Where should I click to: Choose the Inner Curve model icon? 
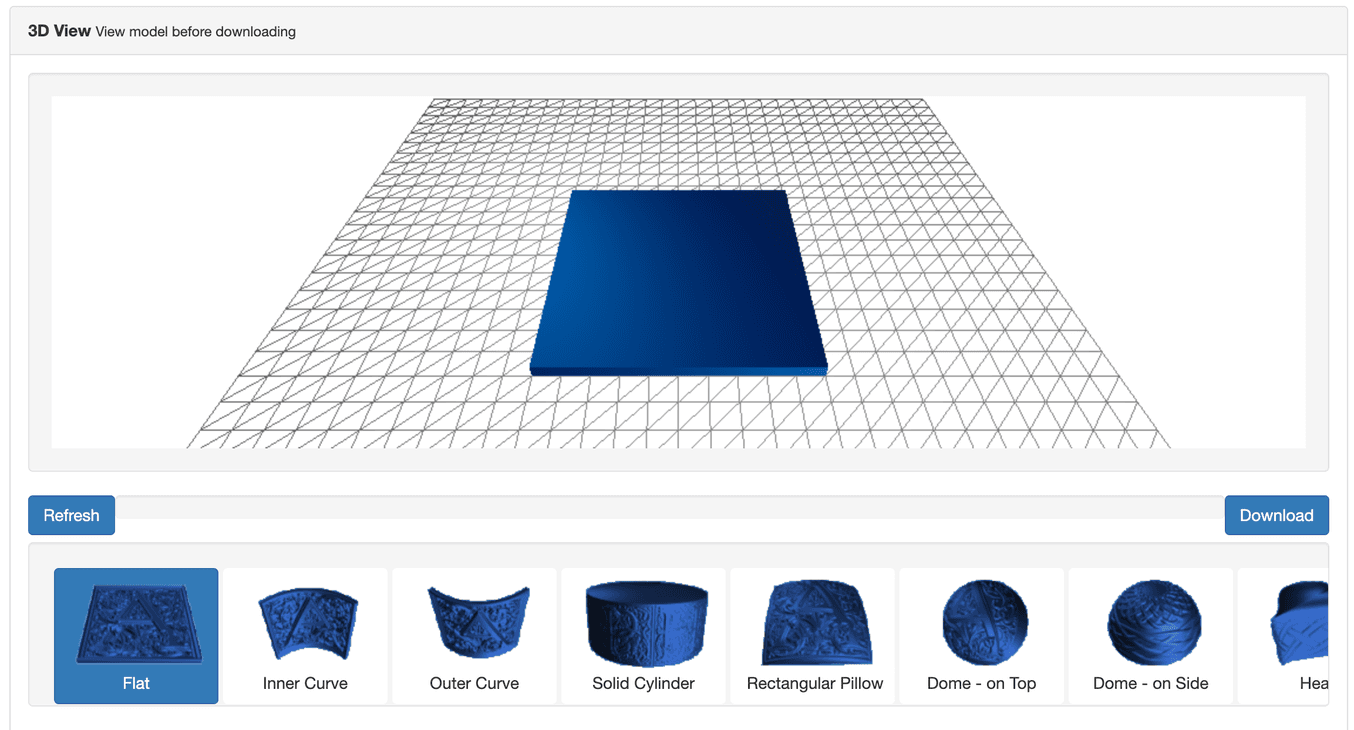305,625
